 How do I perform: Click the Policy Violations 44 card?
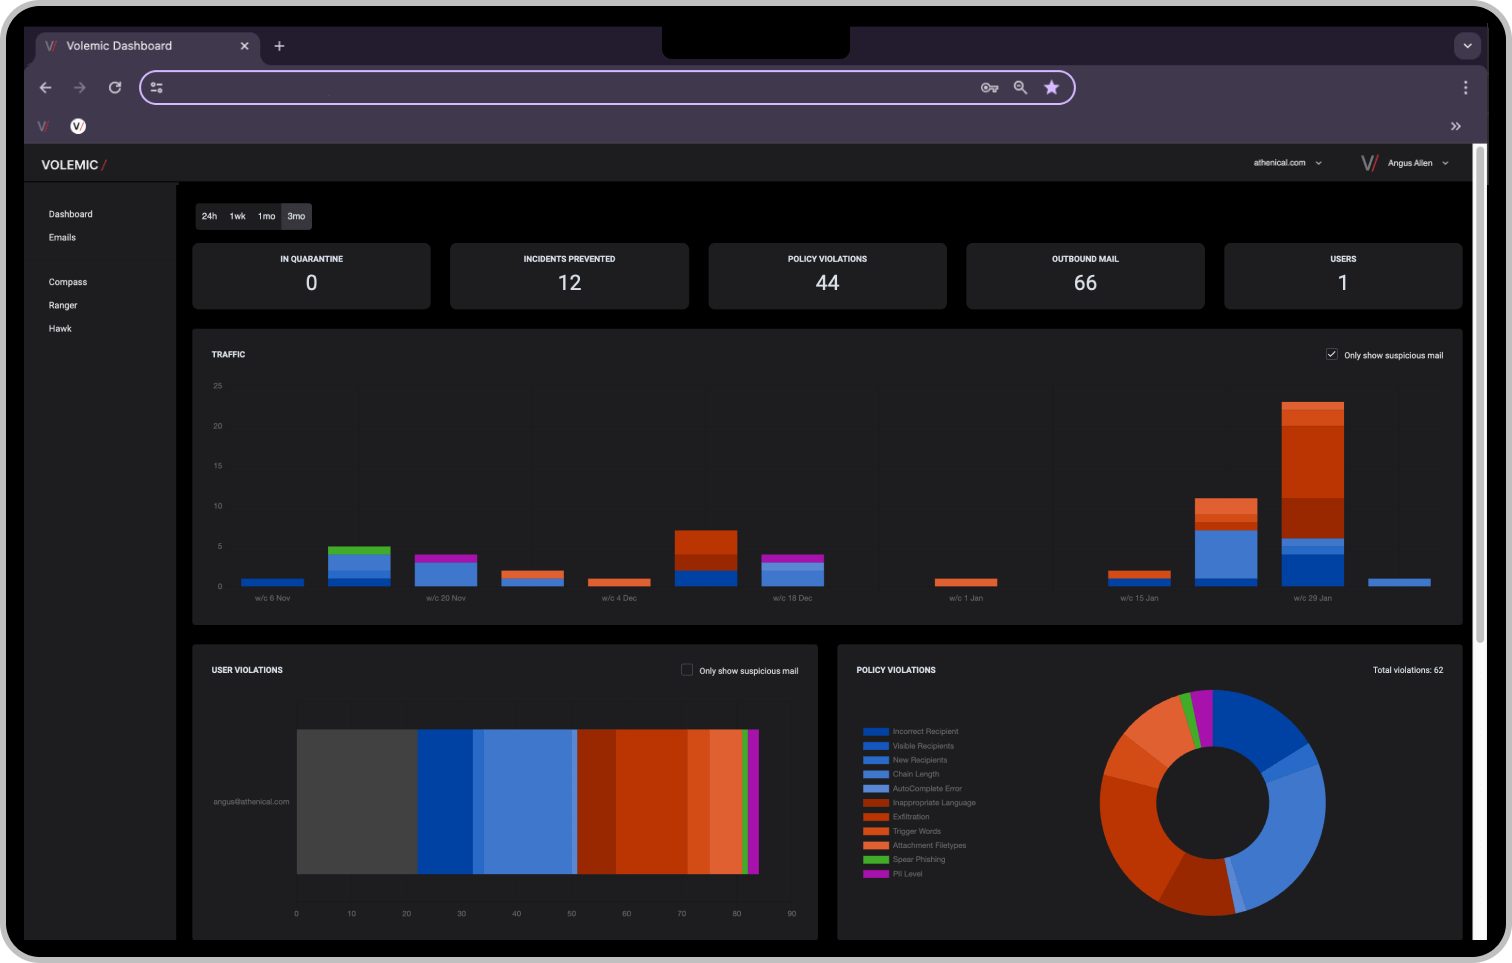point(827,276)
